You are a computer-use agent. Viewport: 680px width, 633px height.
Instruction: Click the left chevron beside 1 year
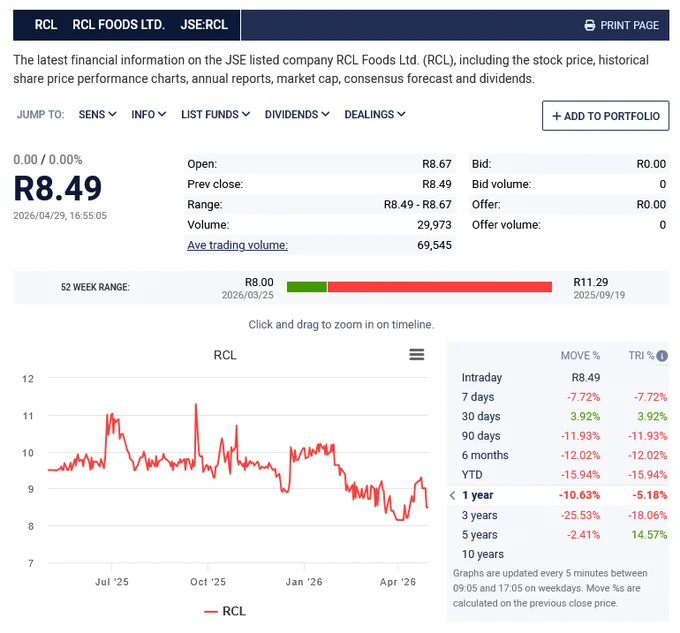[452, 495]
